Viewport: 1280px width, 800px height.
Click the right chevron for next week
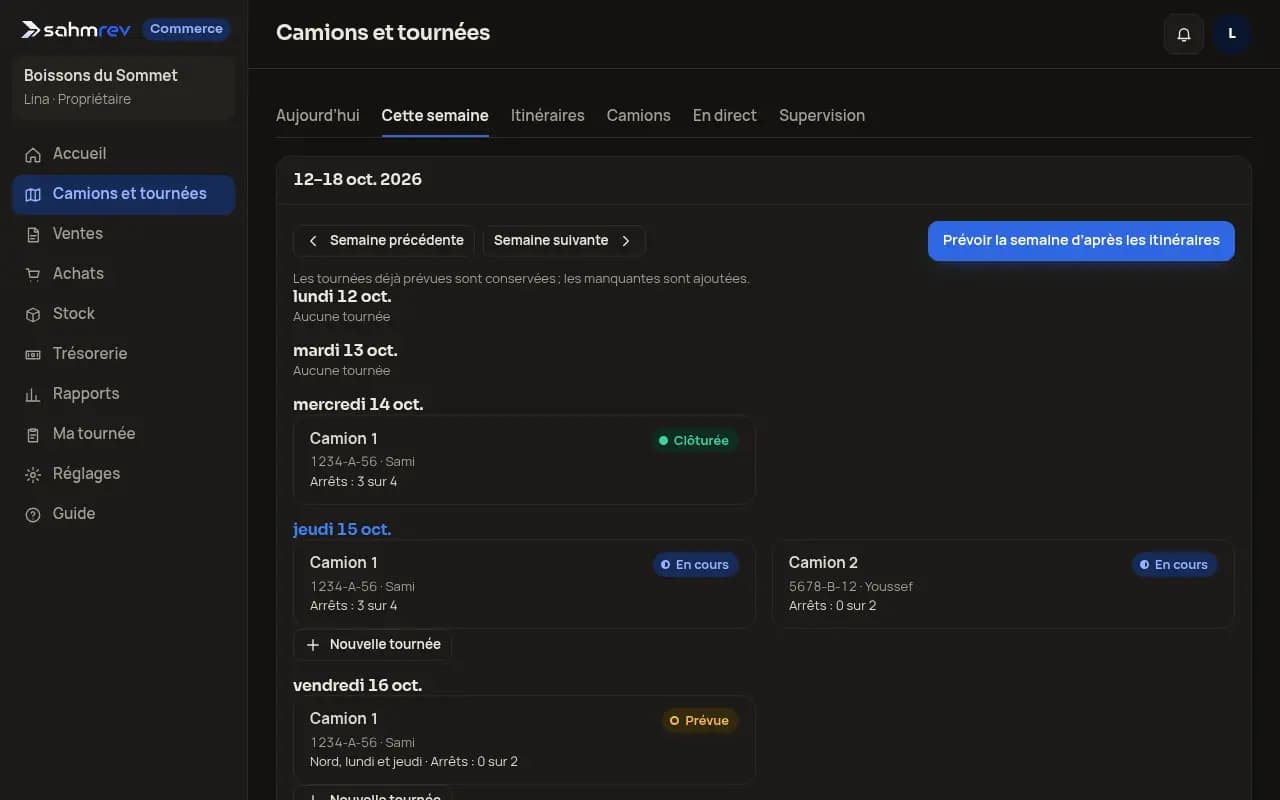click(626, 241)
